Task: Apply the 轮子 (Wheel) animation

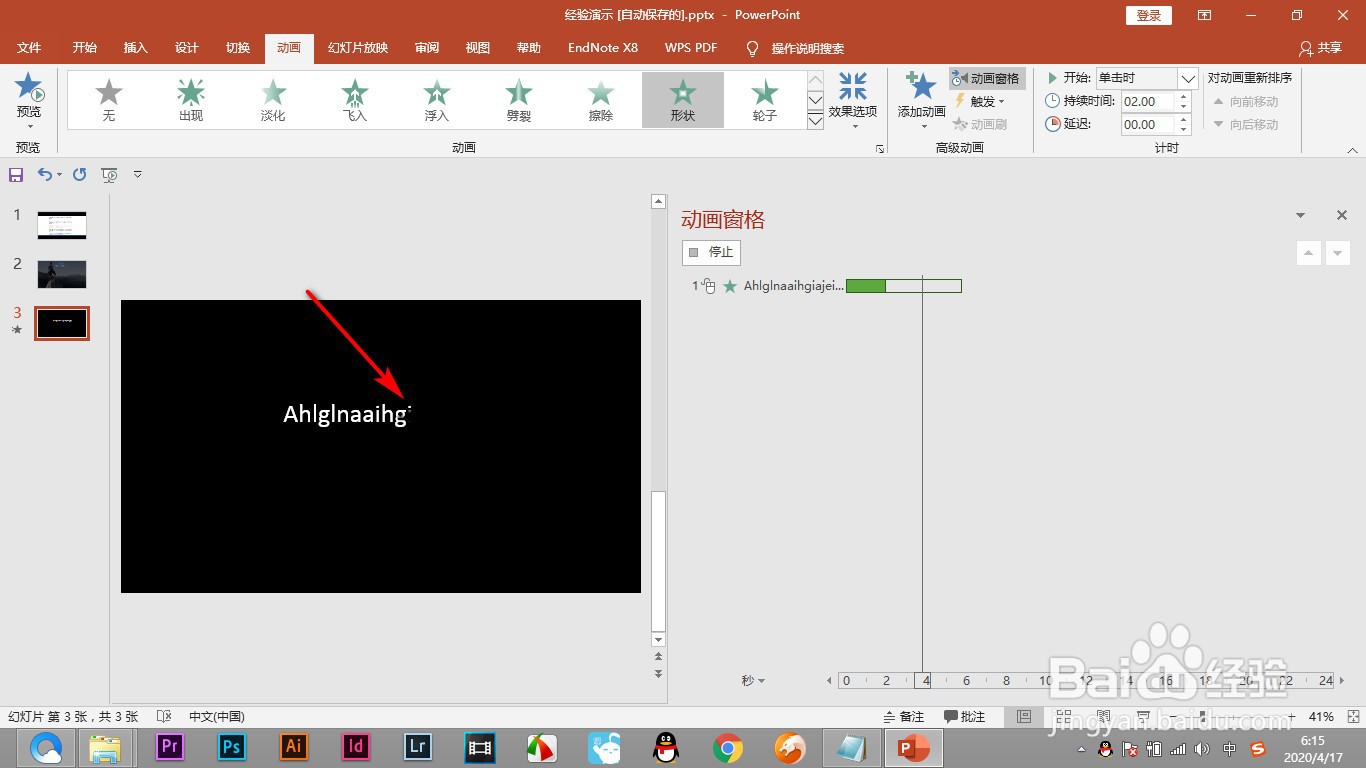Action: [765, 100]
